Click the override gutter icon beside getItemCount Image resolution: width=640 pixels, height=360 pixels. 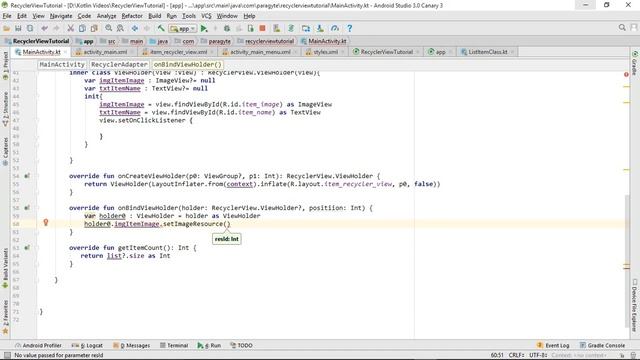27,248
